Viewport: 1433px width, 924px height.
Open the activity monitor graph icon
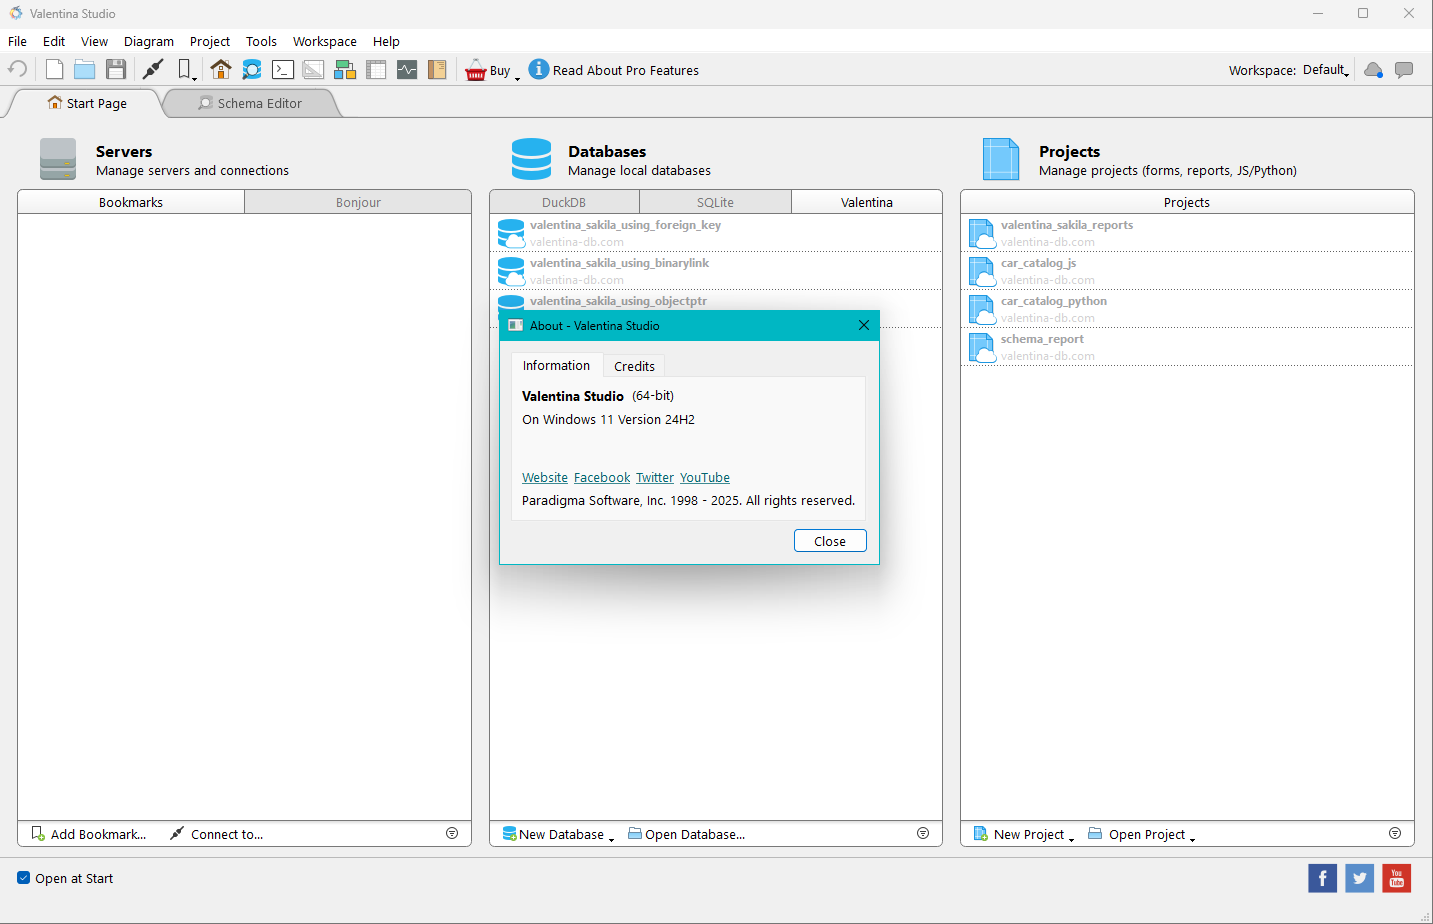pos(407,69)
